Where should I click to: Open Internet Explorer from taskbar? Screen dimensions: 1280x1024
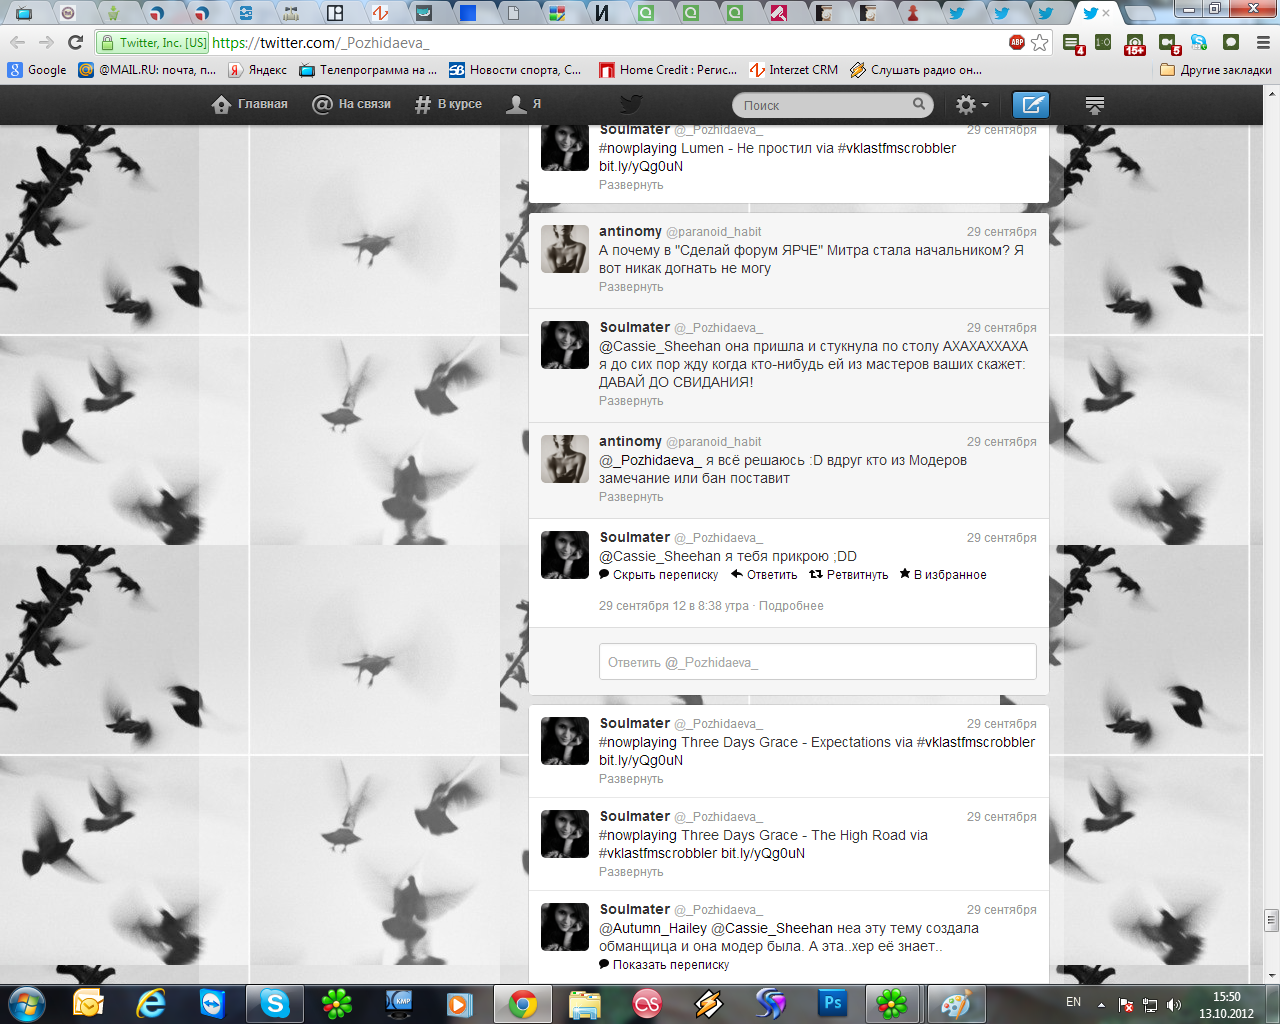150,1003
